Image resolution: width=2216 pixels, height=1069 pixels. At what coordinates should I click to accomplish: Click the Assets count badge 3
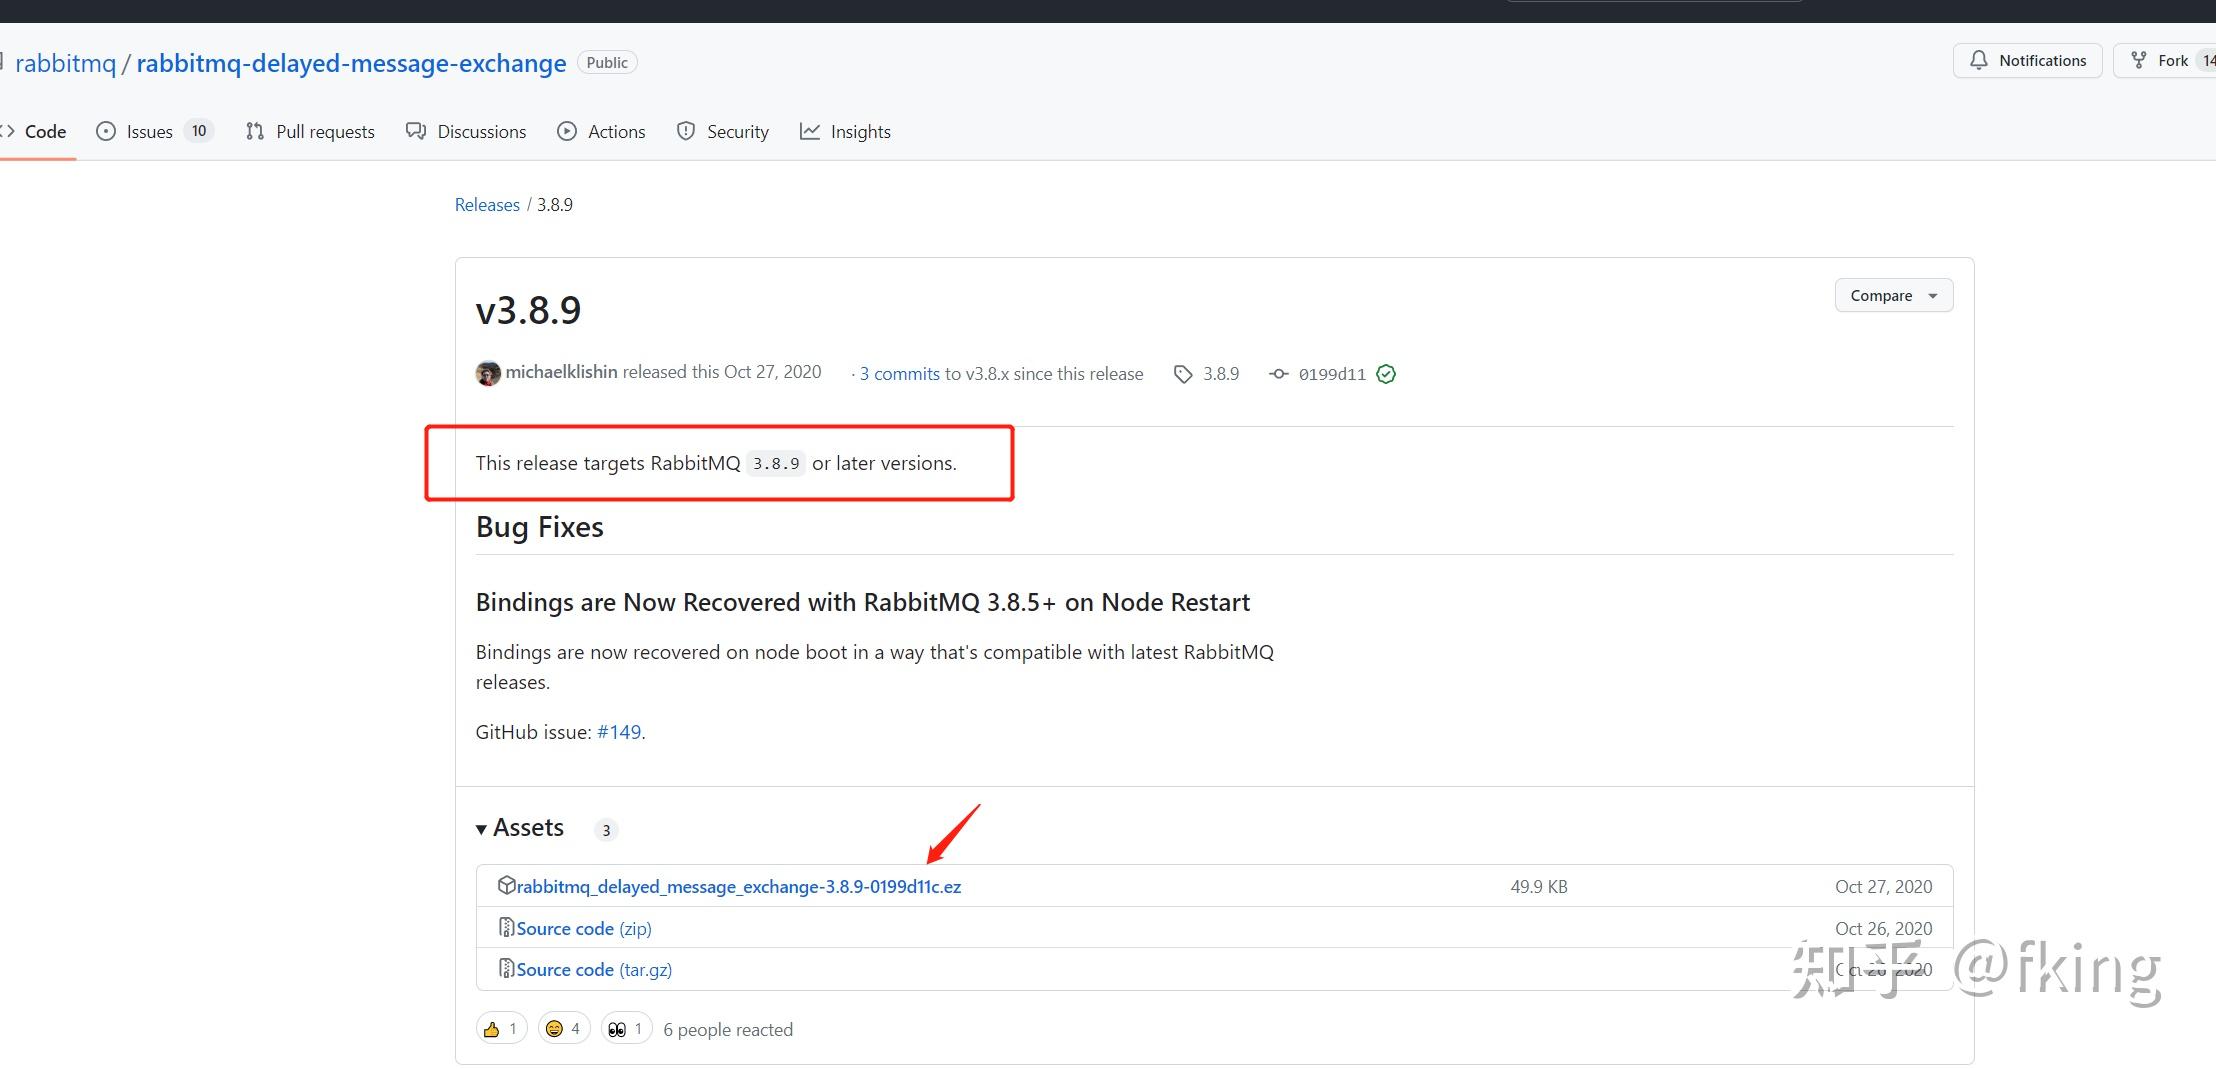[606, 830]
